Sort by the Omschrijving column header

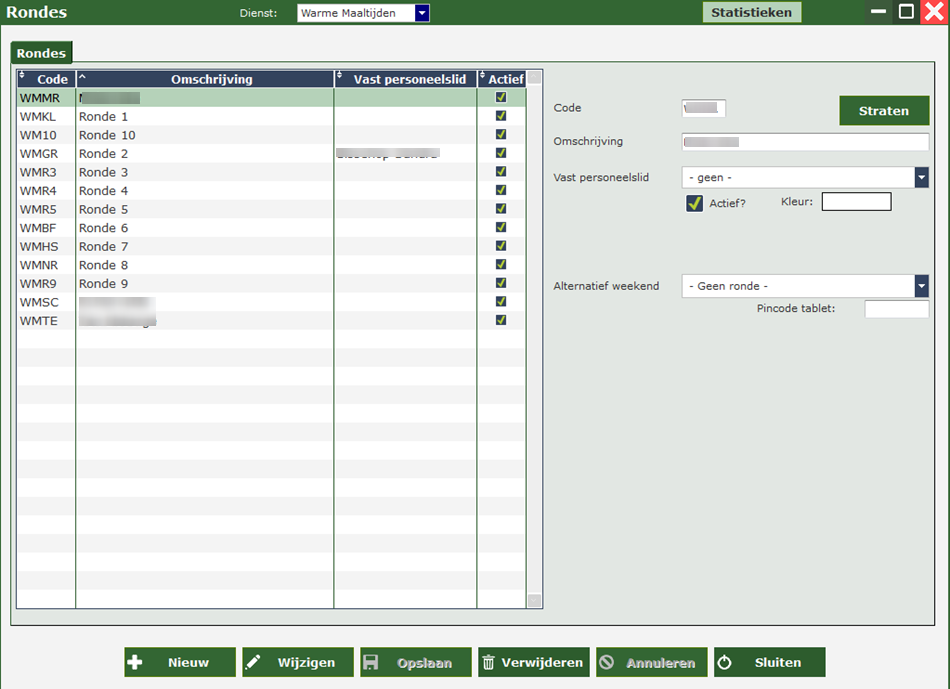pyautogui.click(x=211, y=79)
